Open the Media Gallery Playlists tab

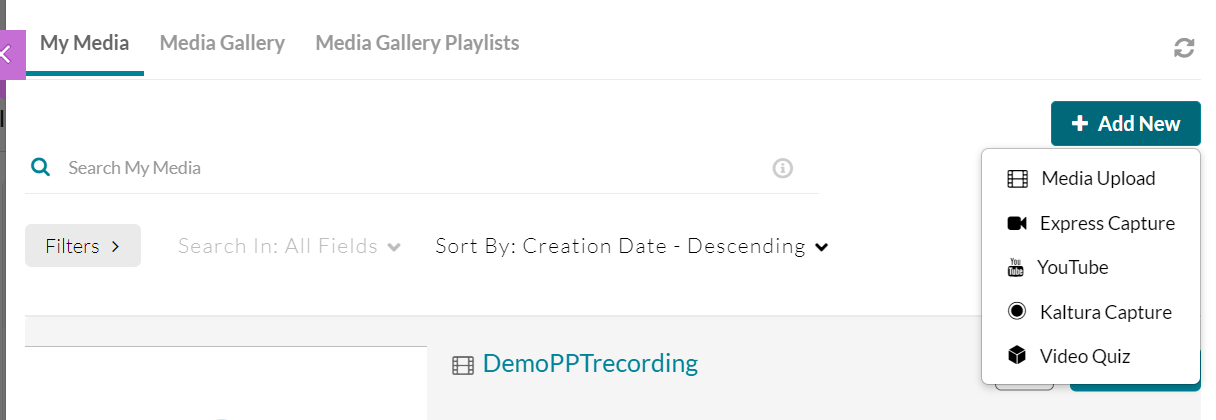tap(417, 43)
